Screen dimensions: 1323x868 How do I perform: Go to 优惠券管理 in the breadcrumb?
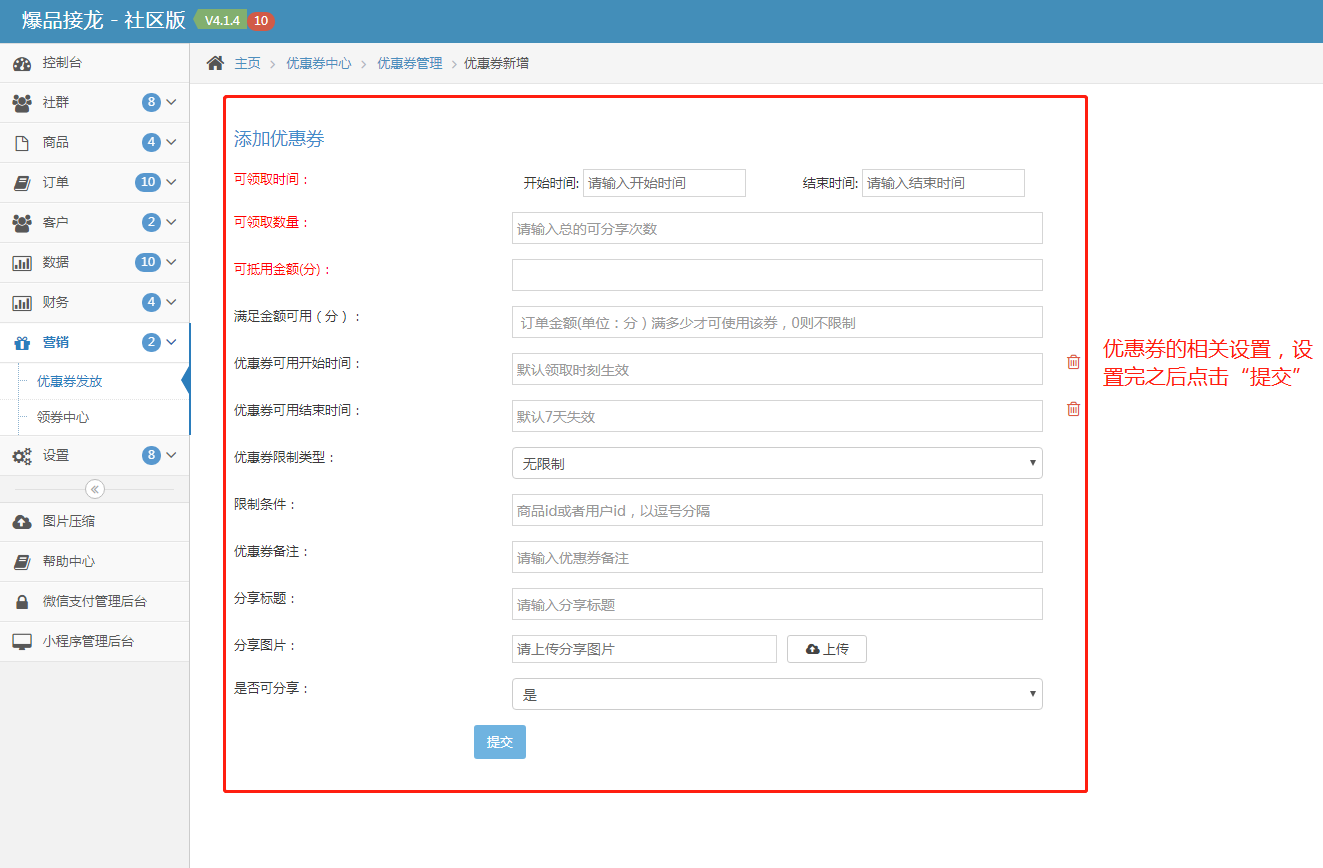[x=409, y=63]
